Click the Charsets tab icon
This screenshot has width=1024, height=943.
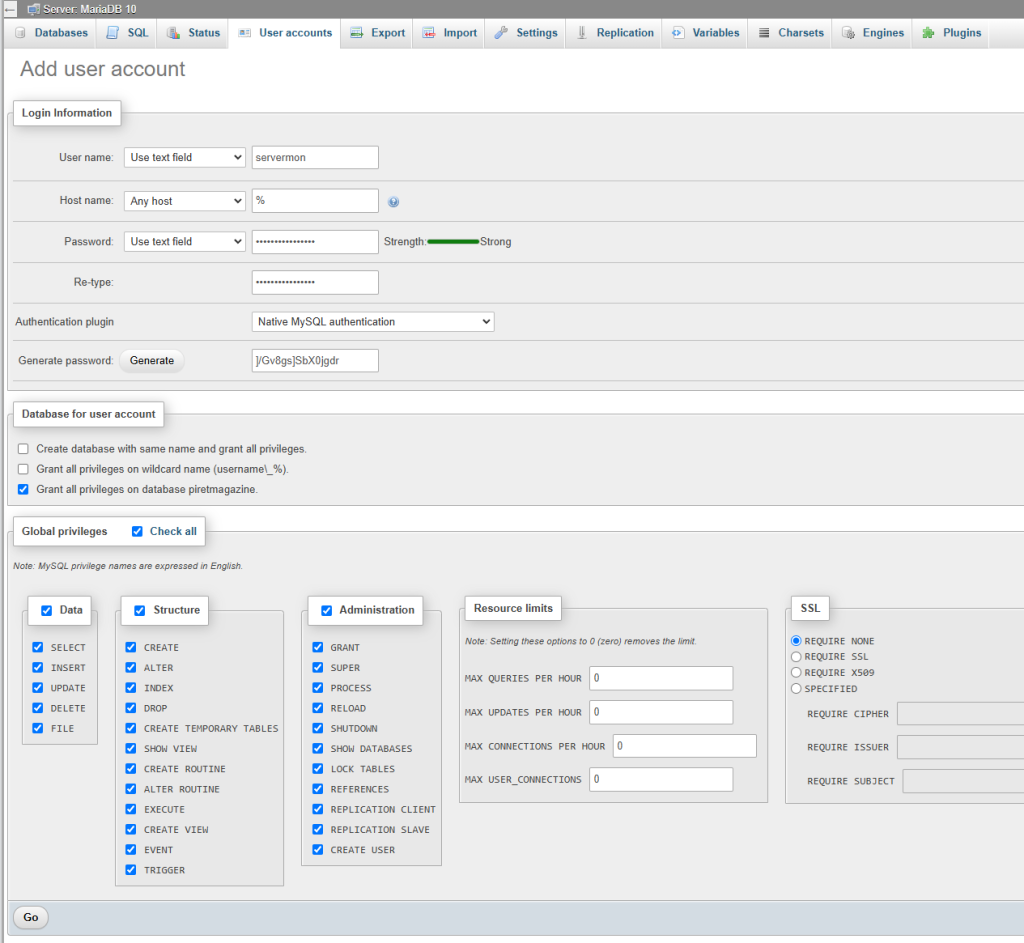763,33
